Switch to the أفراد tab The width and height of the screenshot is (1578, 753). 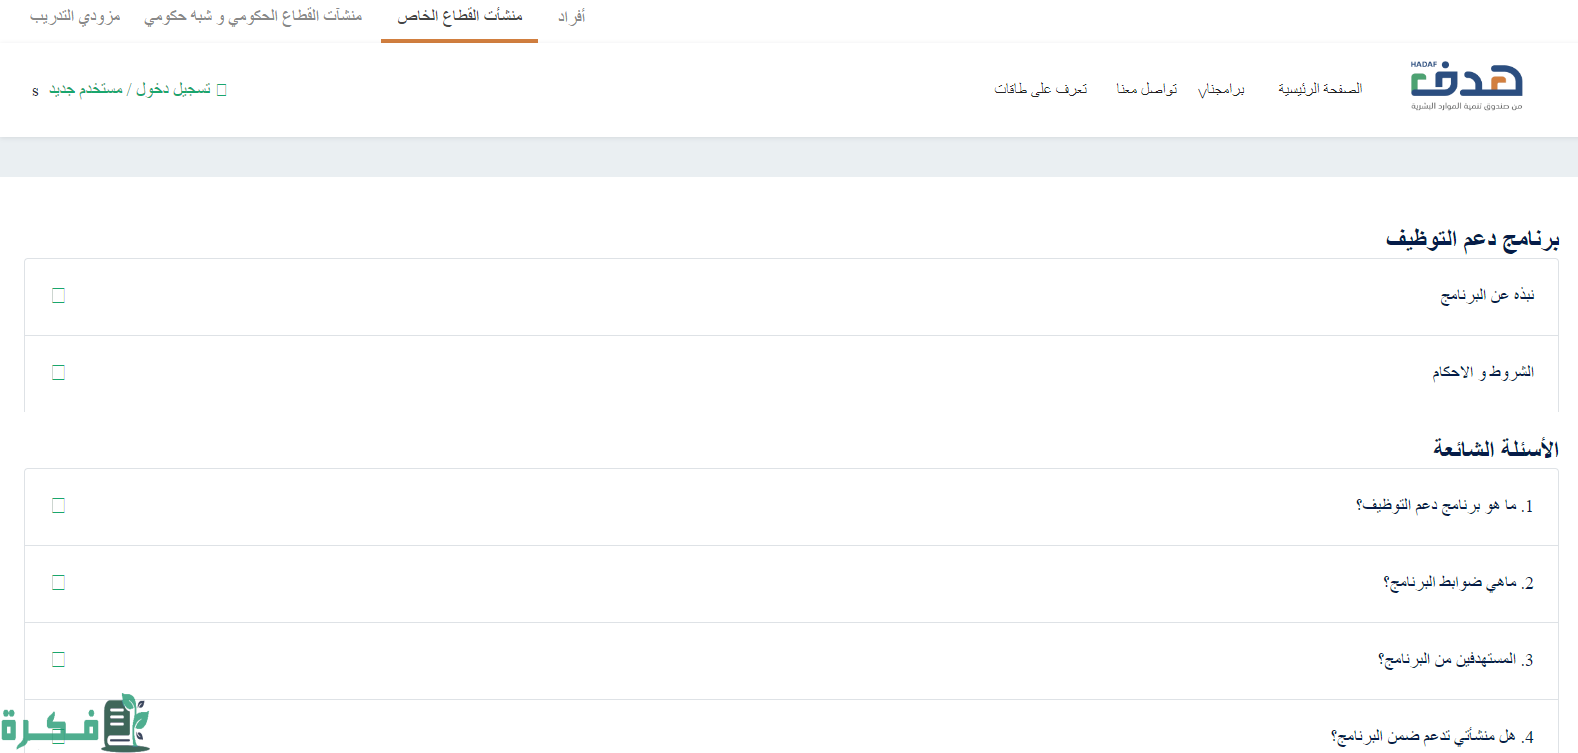pos(571,17)
